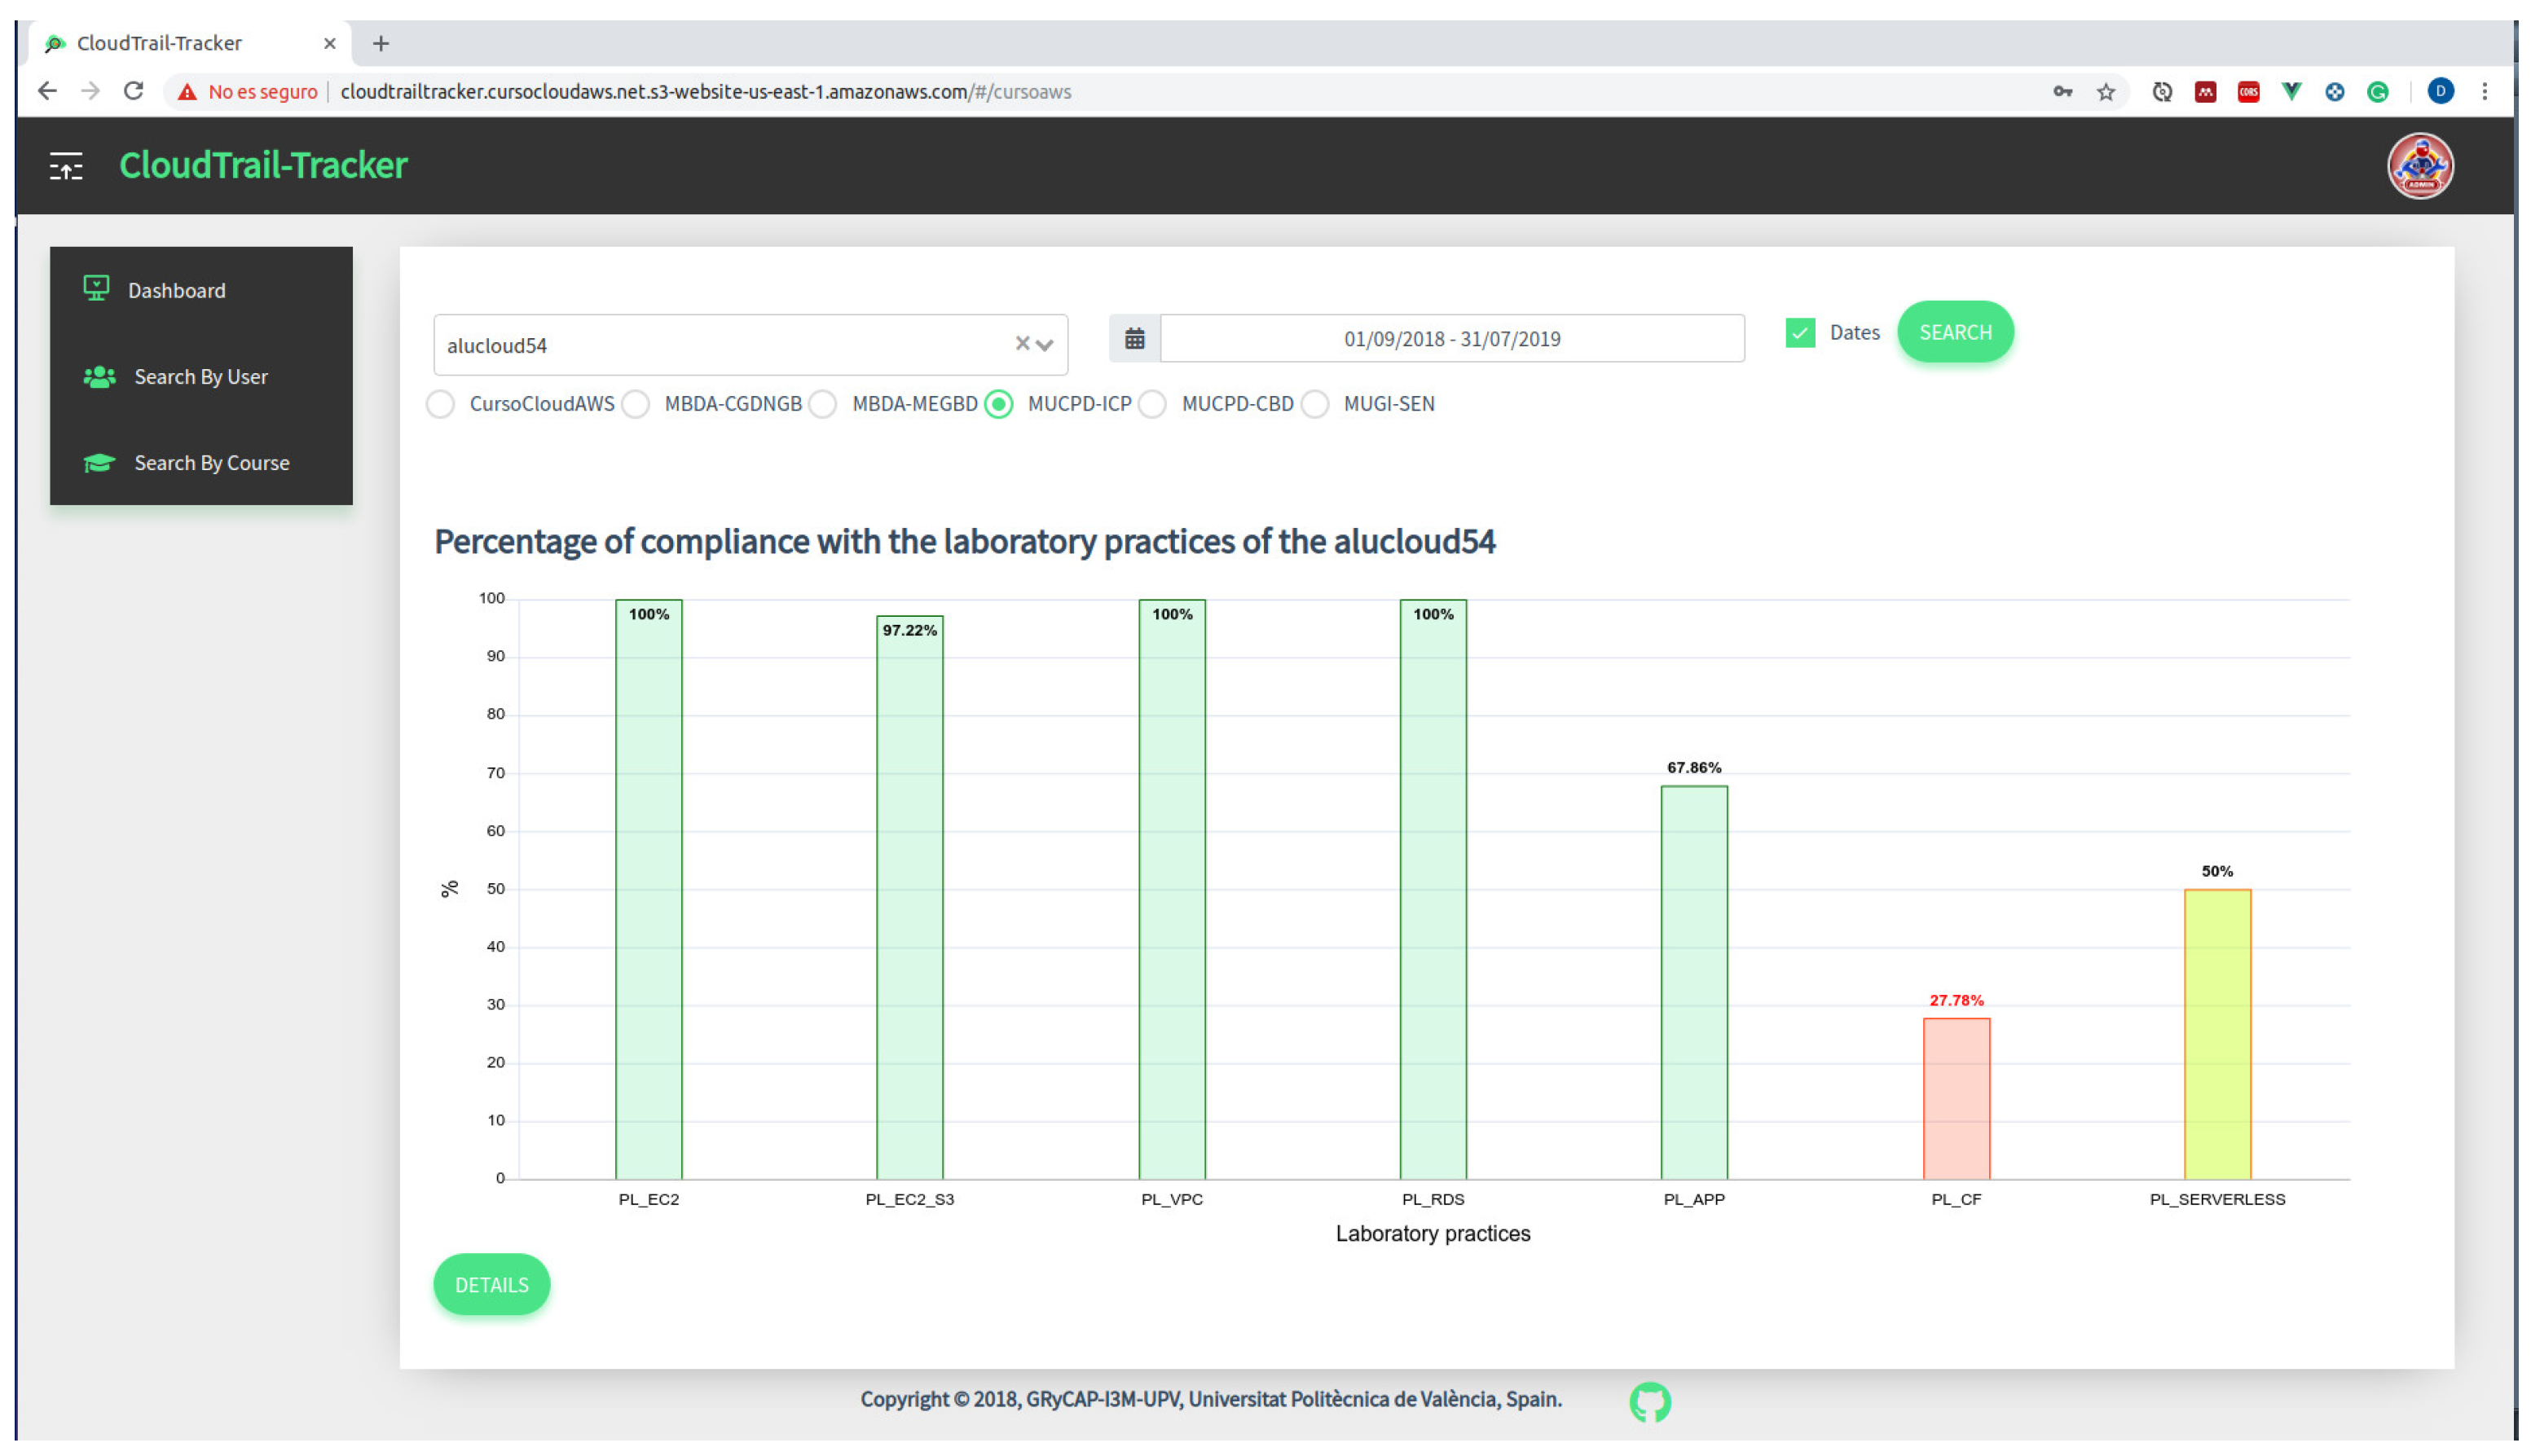Click the browser address bar URL
The height and width of the screenshot is (1456, 2531).
tap(705, 92)
